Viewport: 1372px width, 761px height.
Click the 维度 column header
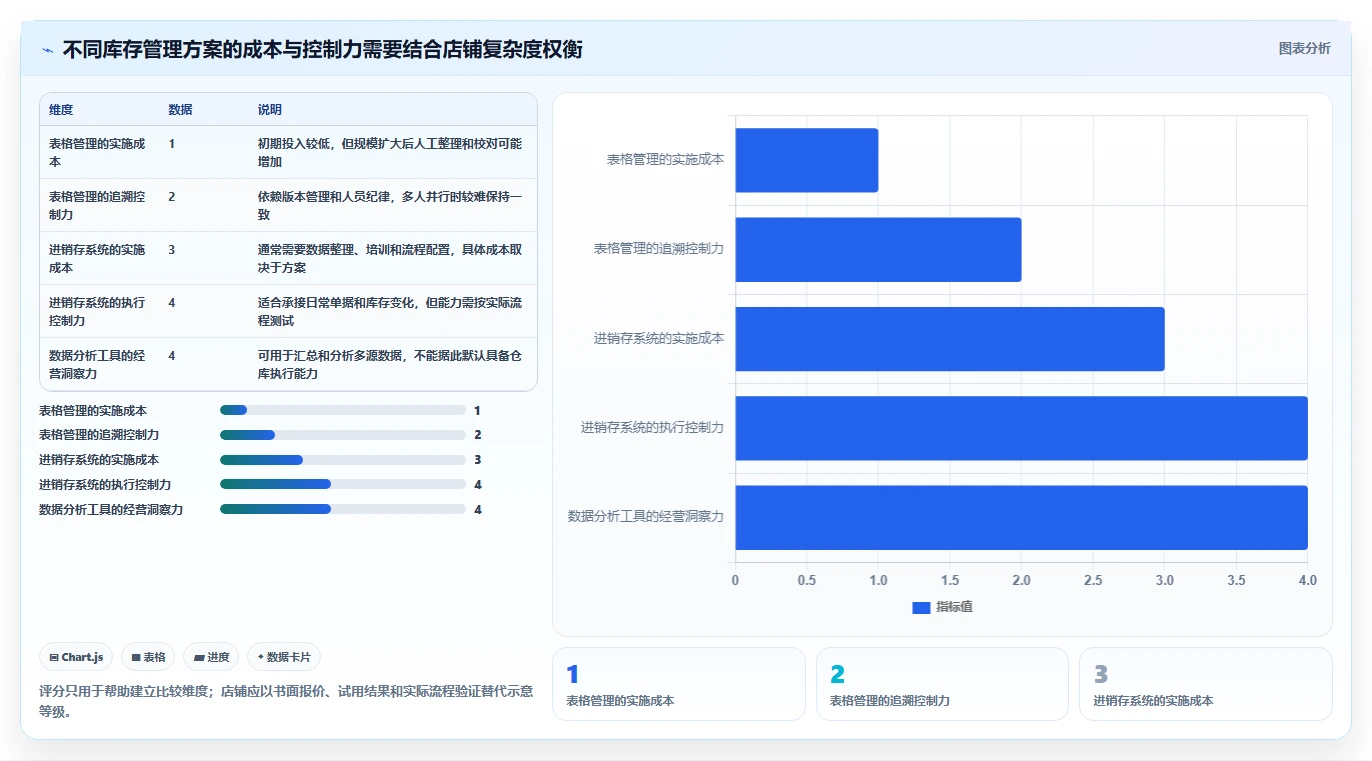click(x=61, y=110)
